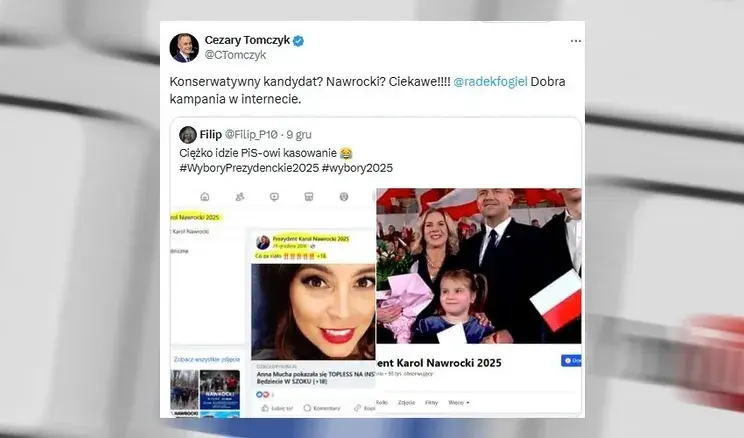744x438 pixels.
Task: Click the Komentarz button under post
Action: click(x=322, y=408)
